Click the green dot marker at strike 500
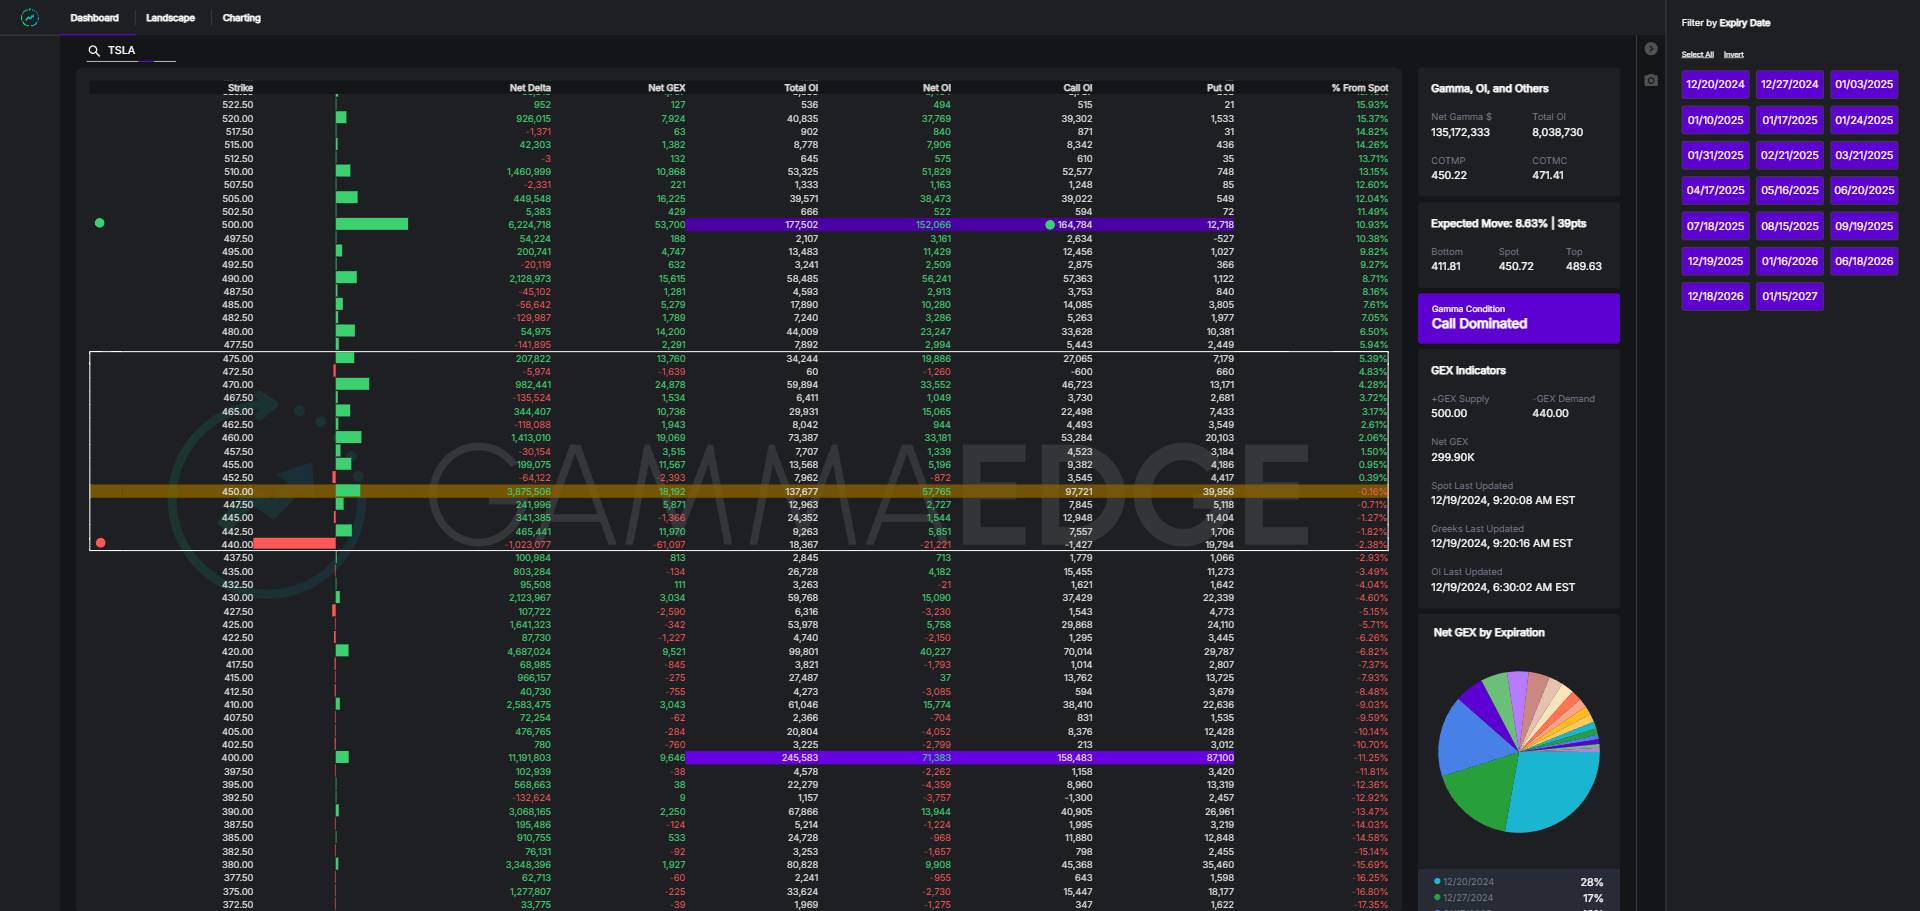 pyautogui.click(x=99, y=223)
